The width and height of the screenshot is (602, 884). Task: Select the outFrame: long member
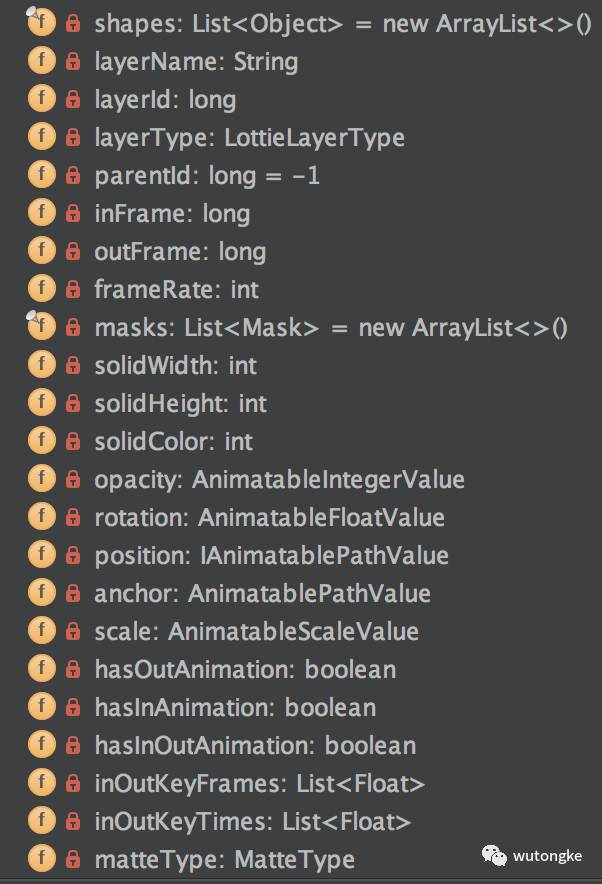point(180,251)
